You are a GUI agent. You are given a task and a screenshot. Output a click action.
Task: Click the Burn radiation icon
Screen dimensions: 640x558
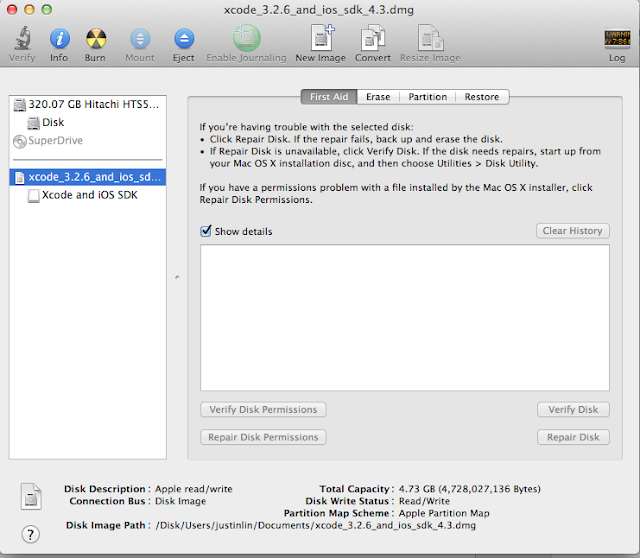point(96,39)
